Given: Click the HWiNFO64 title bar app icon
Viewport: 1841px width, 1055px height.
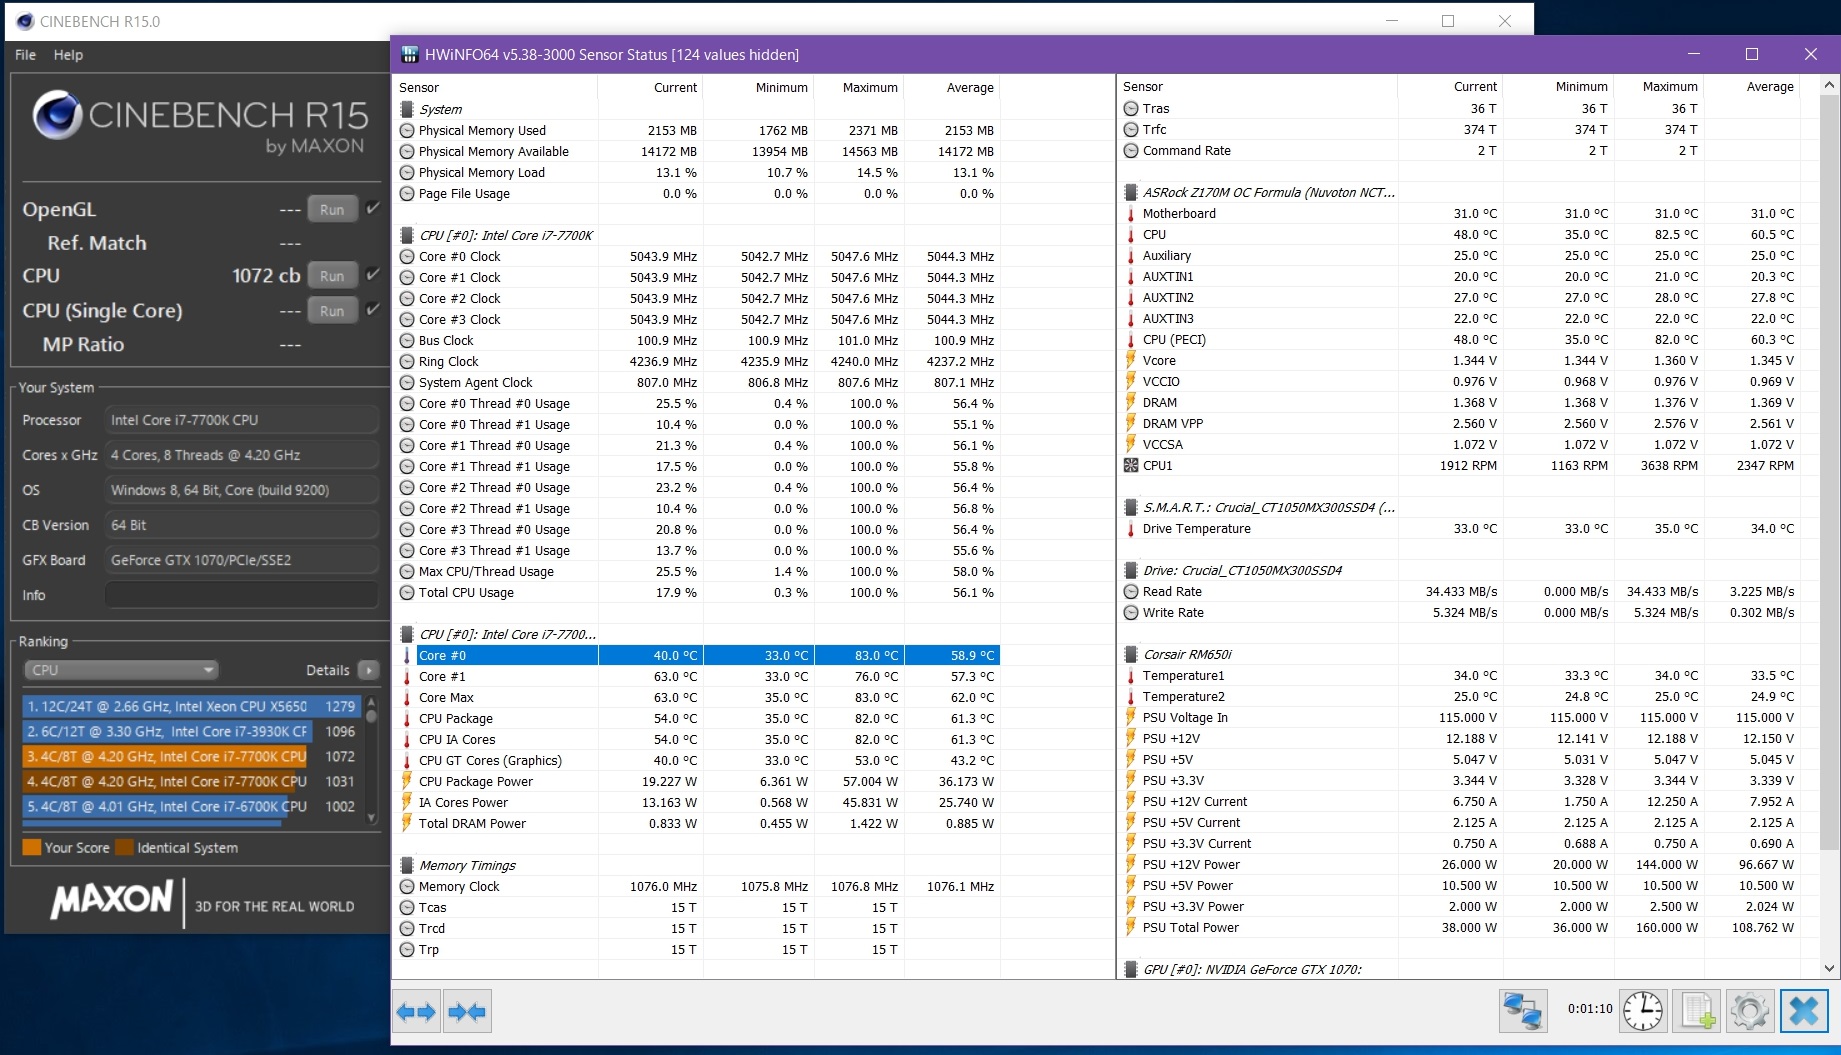Looking at the screenshot, I should click(x=409, y=54).
